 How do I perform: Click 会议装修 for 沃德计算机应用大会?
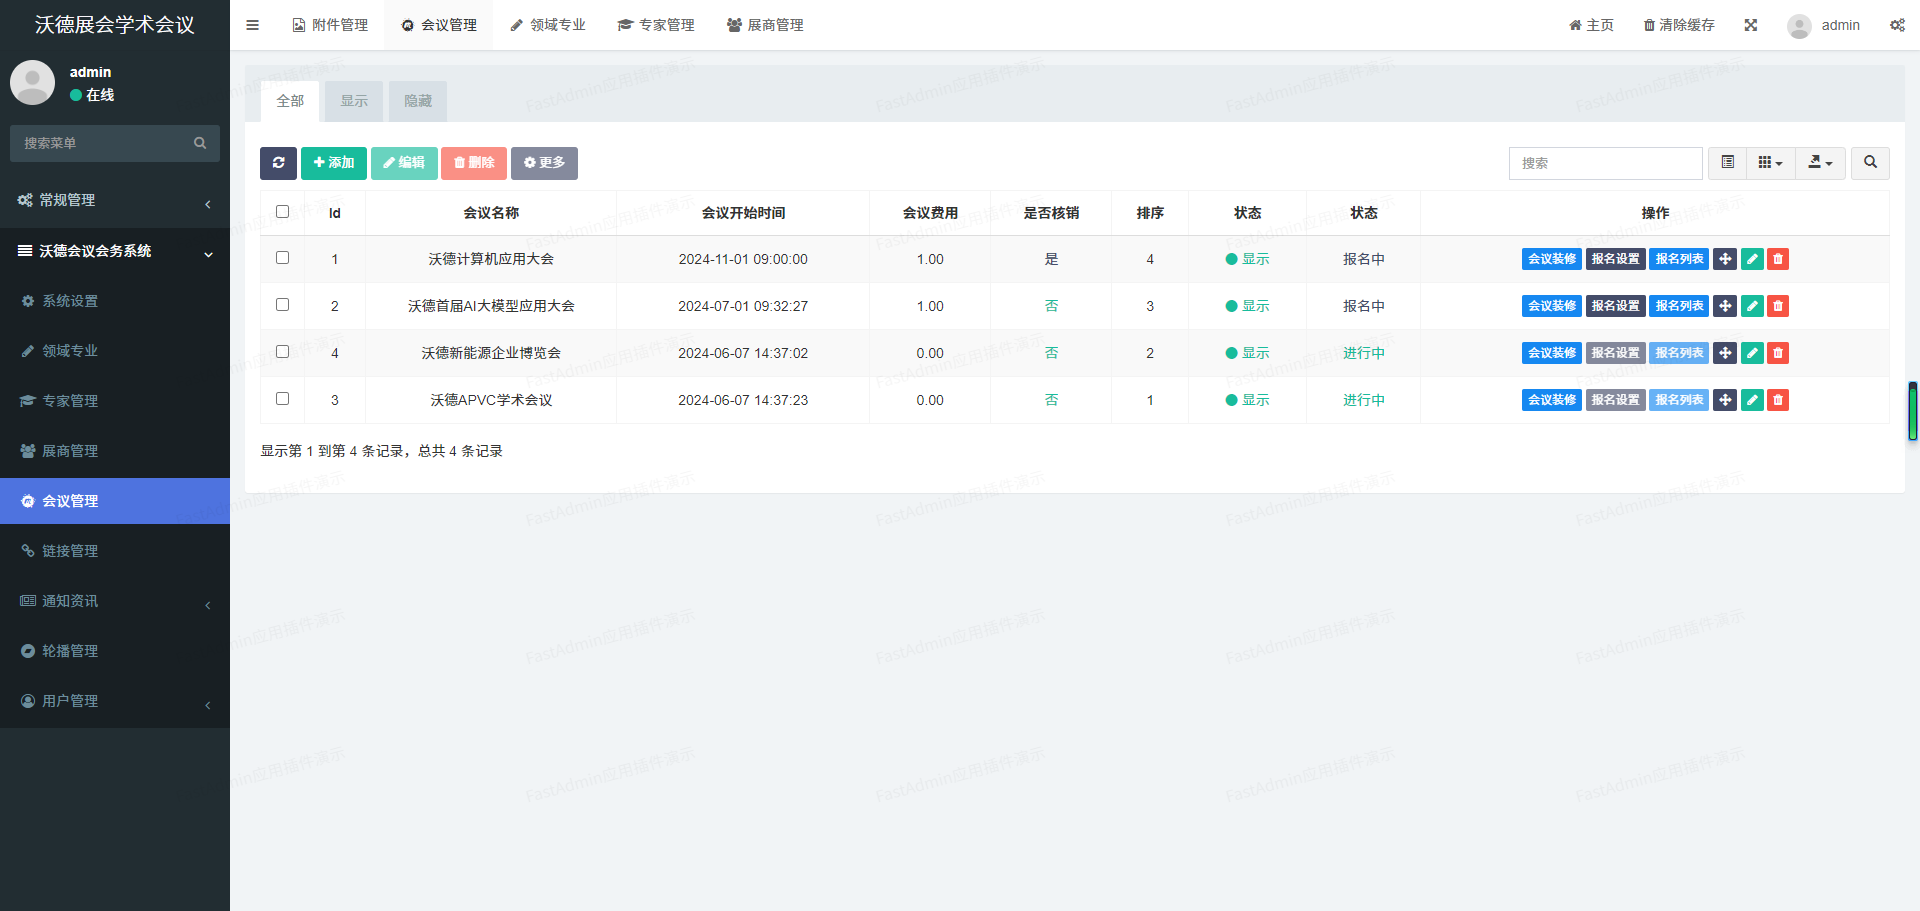pyautogui.click(x=1552, y=259)
